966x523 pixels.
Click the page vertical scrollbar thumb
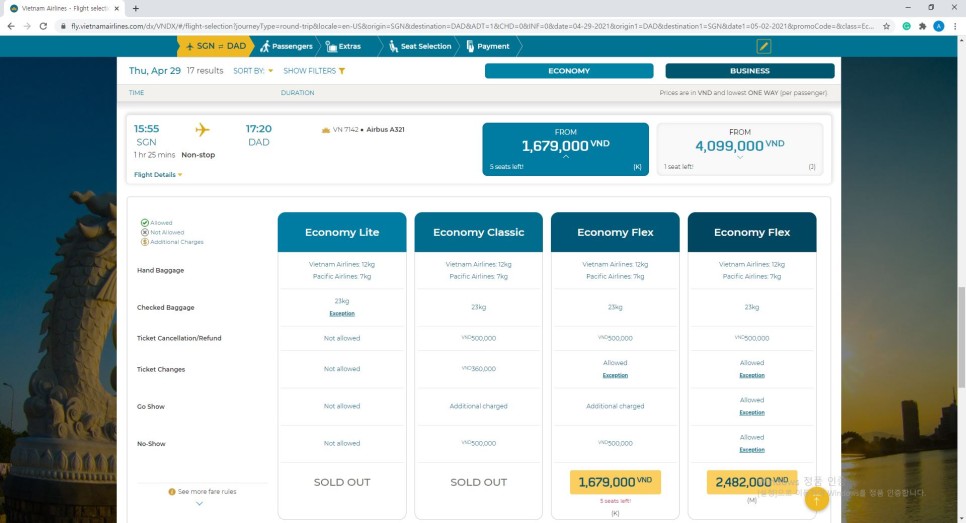click(x=960, y=337)
